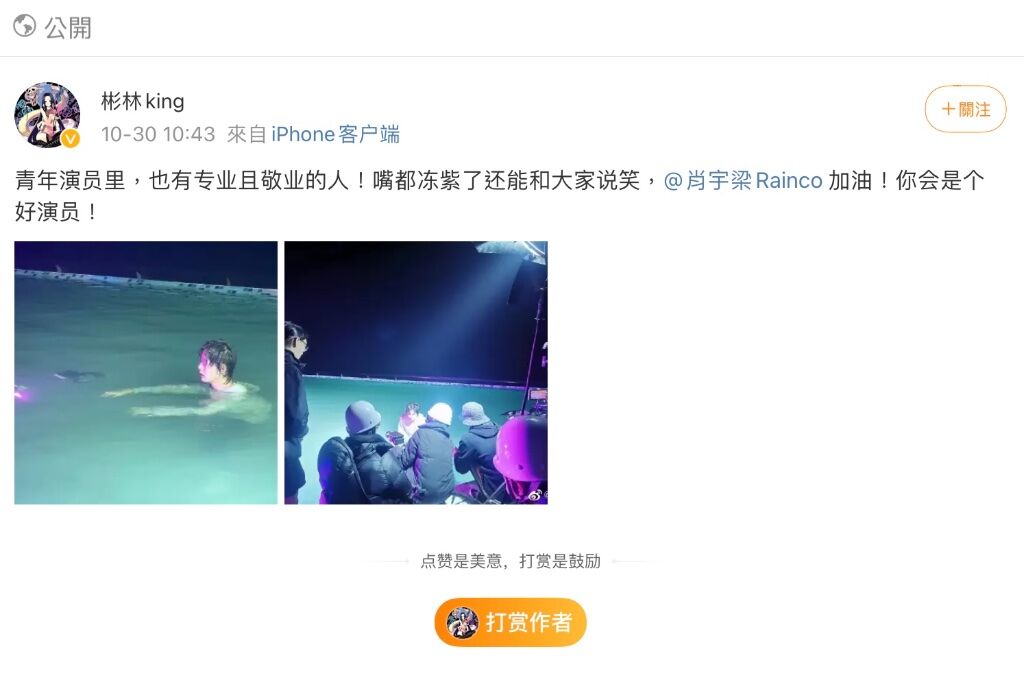Click the Weibo watermark on second photo
This screenshot has height=682, width=1024.
click(537, 496)
